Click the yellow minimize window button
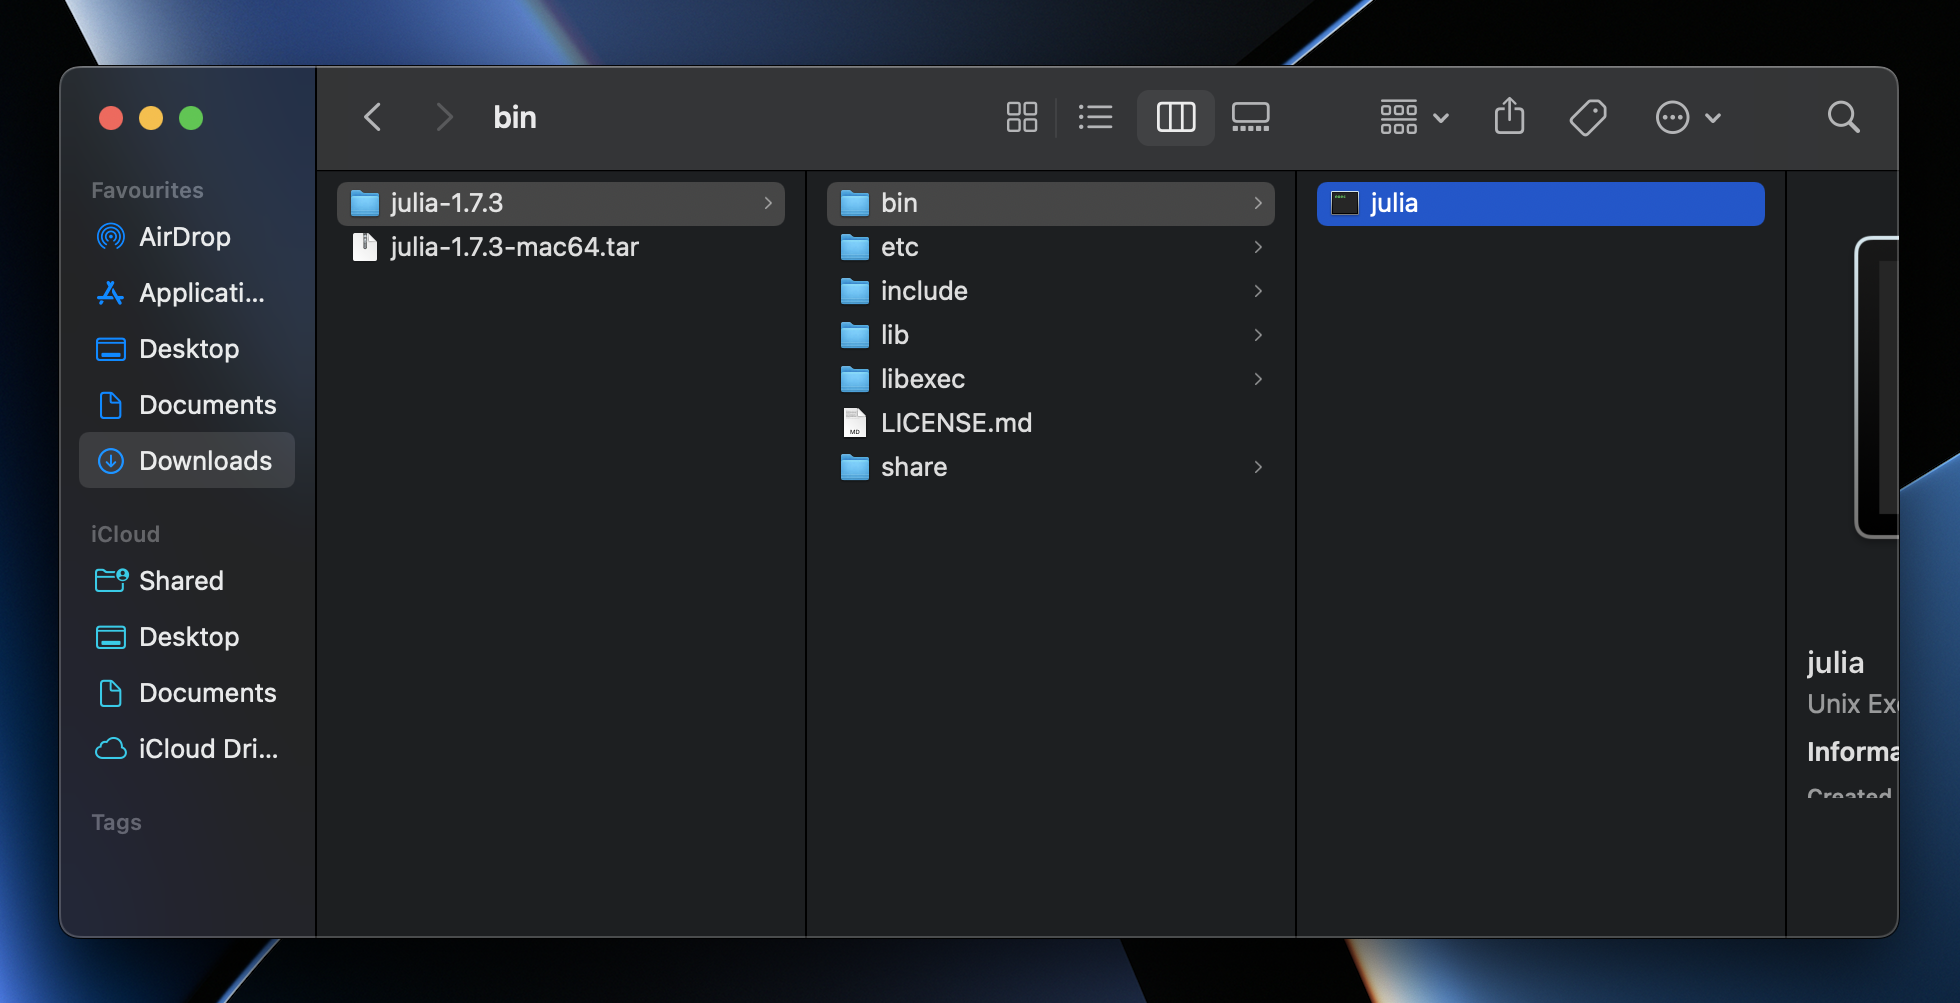The height and width of the screenshot is (1003, 1960). [x=151, y=118]
